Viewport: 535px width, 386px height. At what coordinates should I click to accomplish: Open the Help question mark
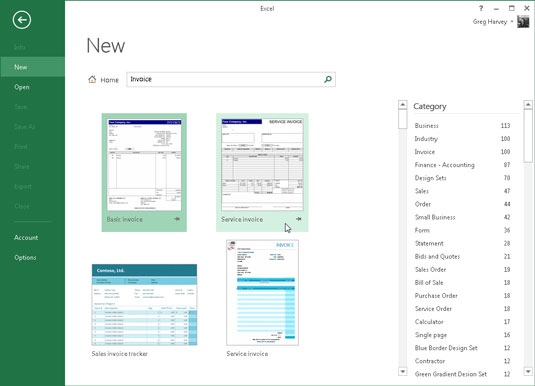click(481, 8)
